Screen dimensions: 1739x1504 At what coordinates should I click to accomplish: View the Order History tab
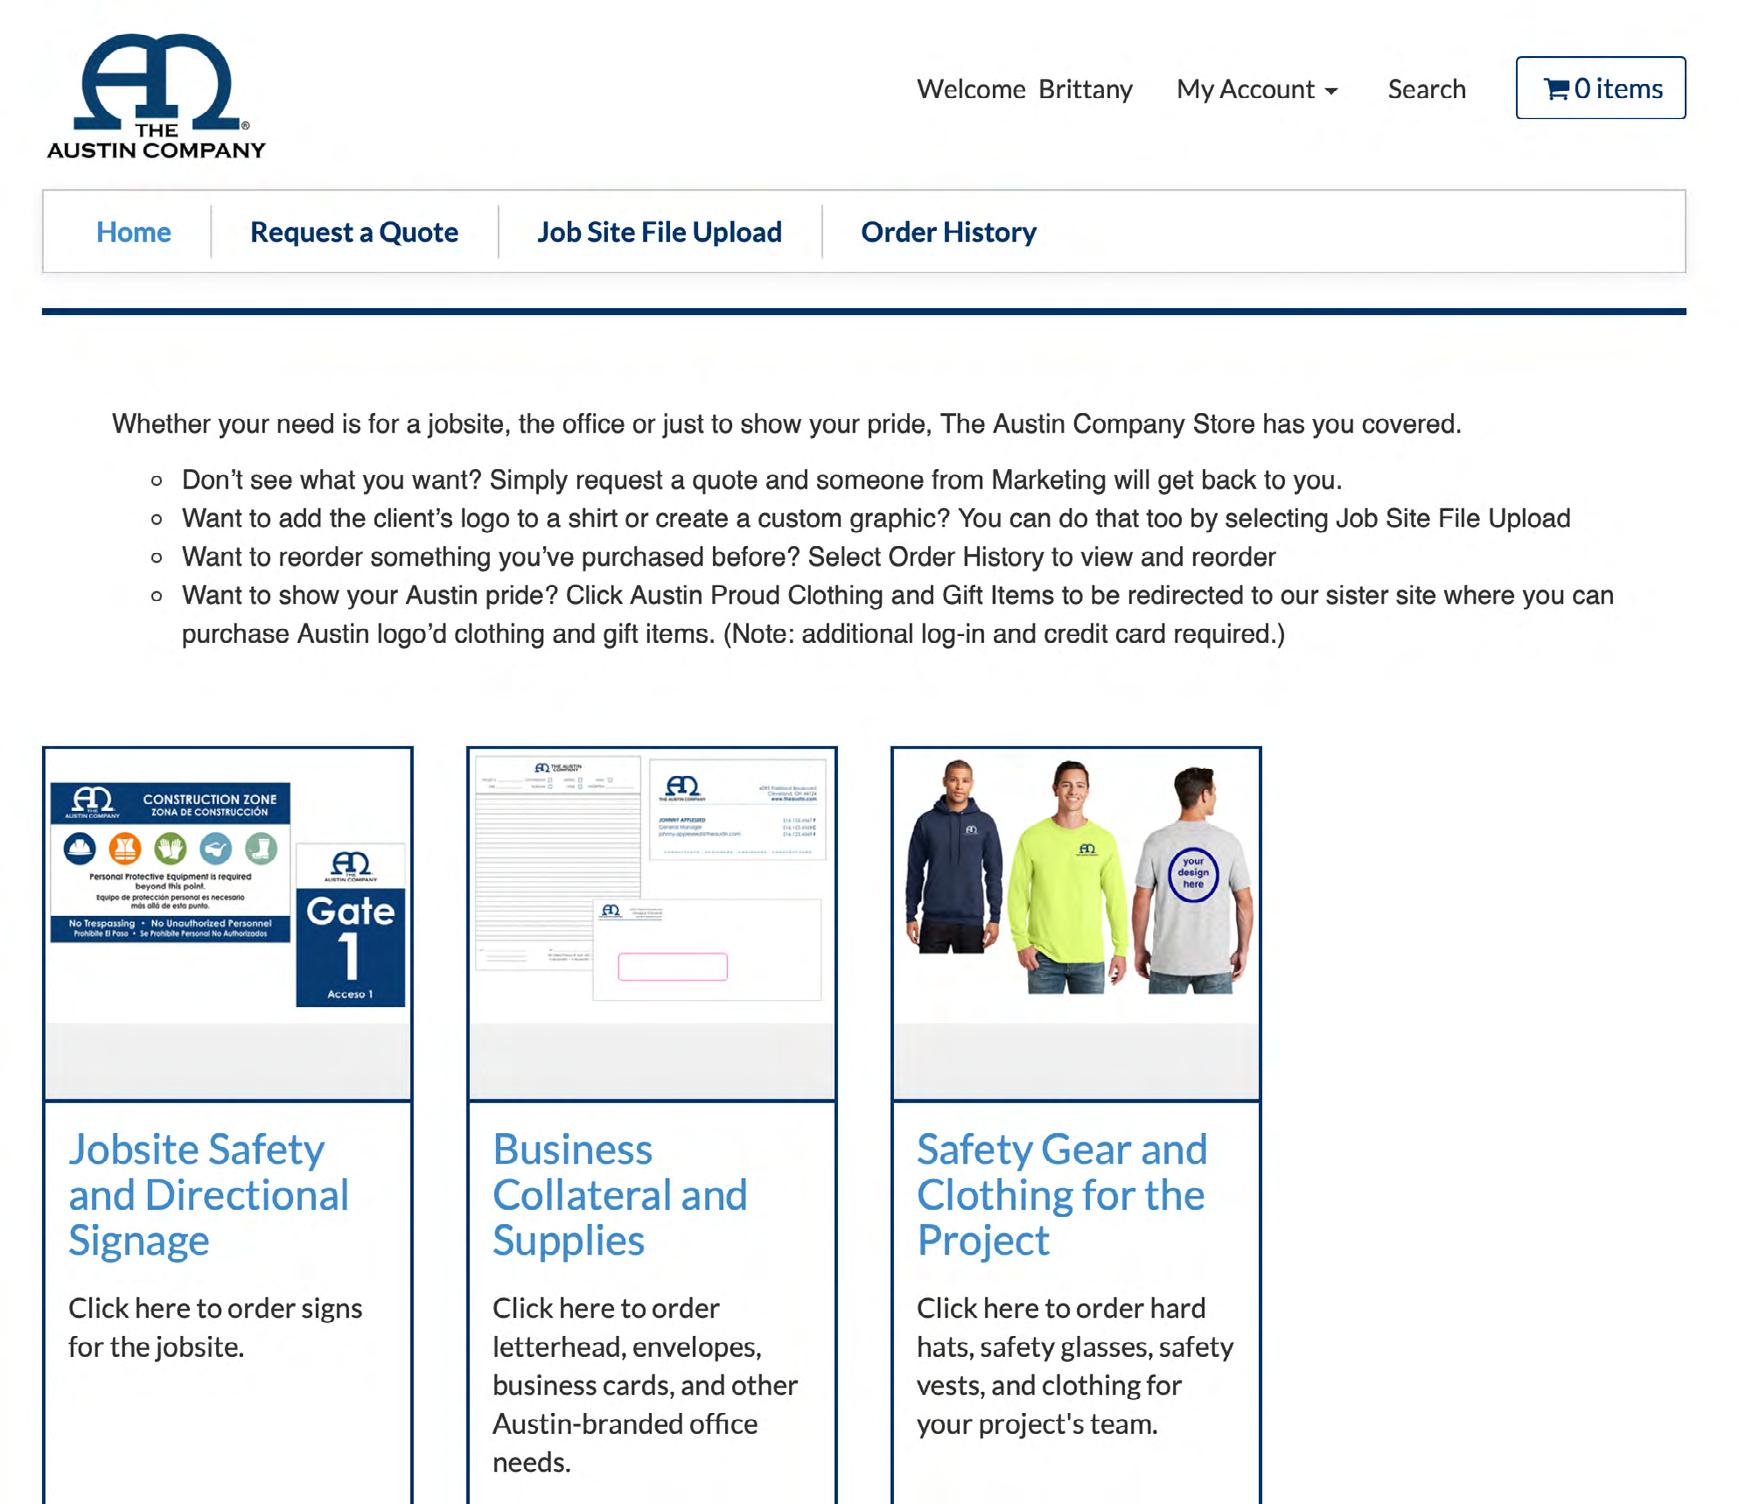coord(948,232)
